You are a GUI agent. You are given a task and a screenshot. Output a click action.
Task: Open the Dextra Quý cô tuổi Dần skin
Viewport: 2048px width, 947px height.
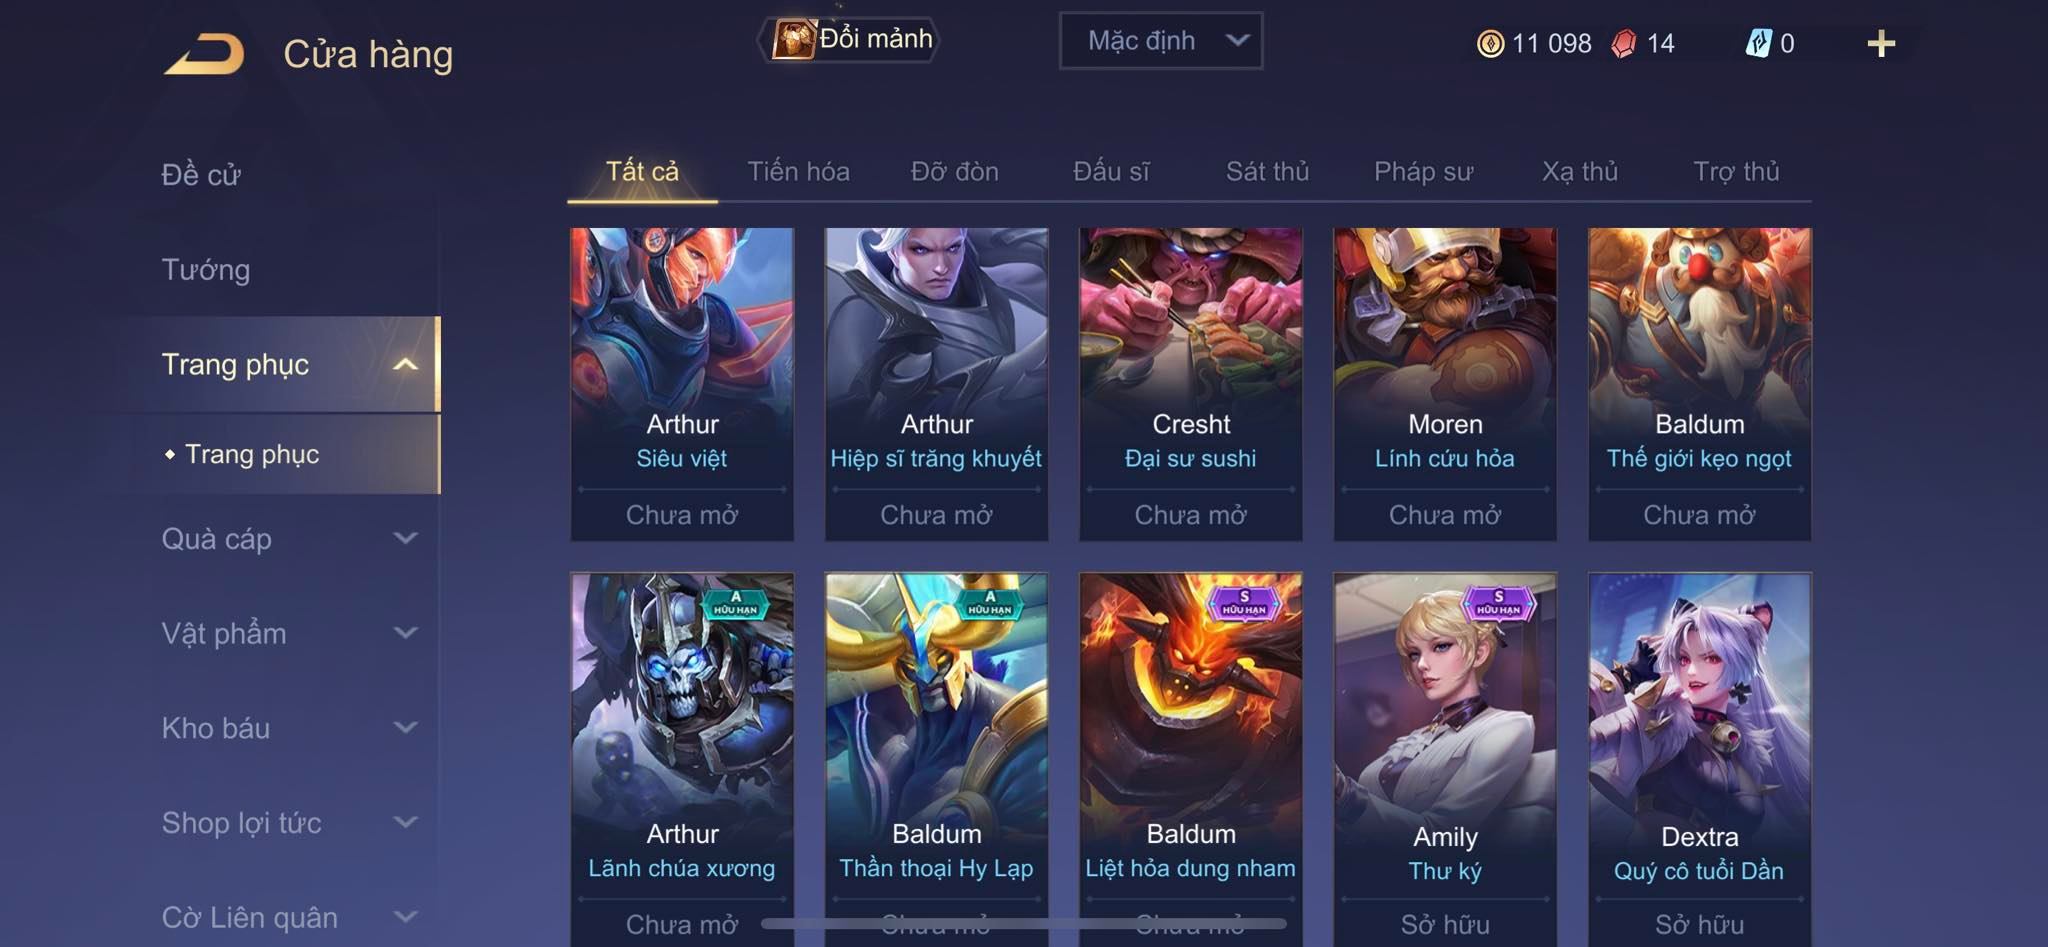tap(1699, 758)
